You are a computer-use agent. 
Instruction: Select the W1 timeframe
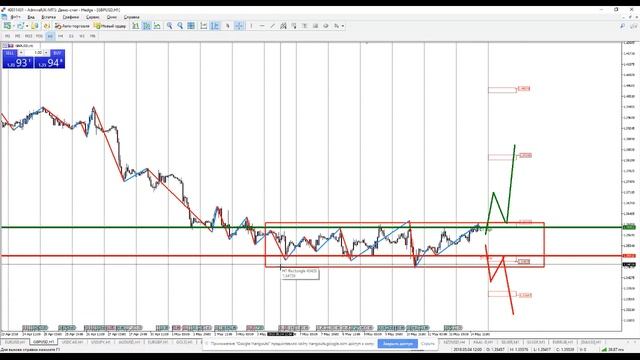tap(82, 36)
